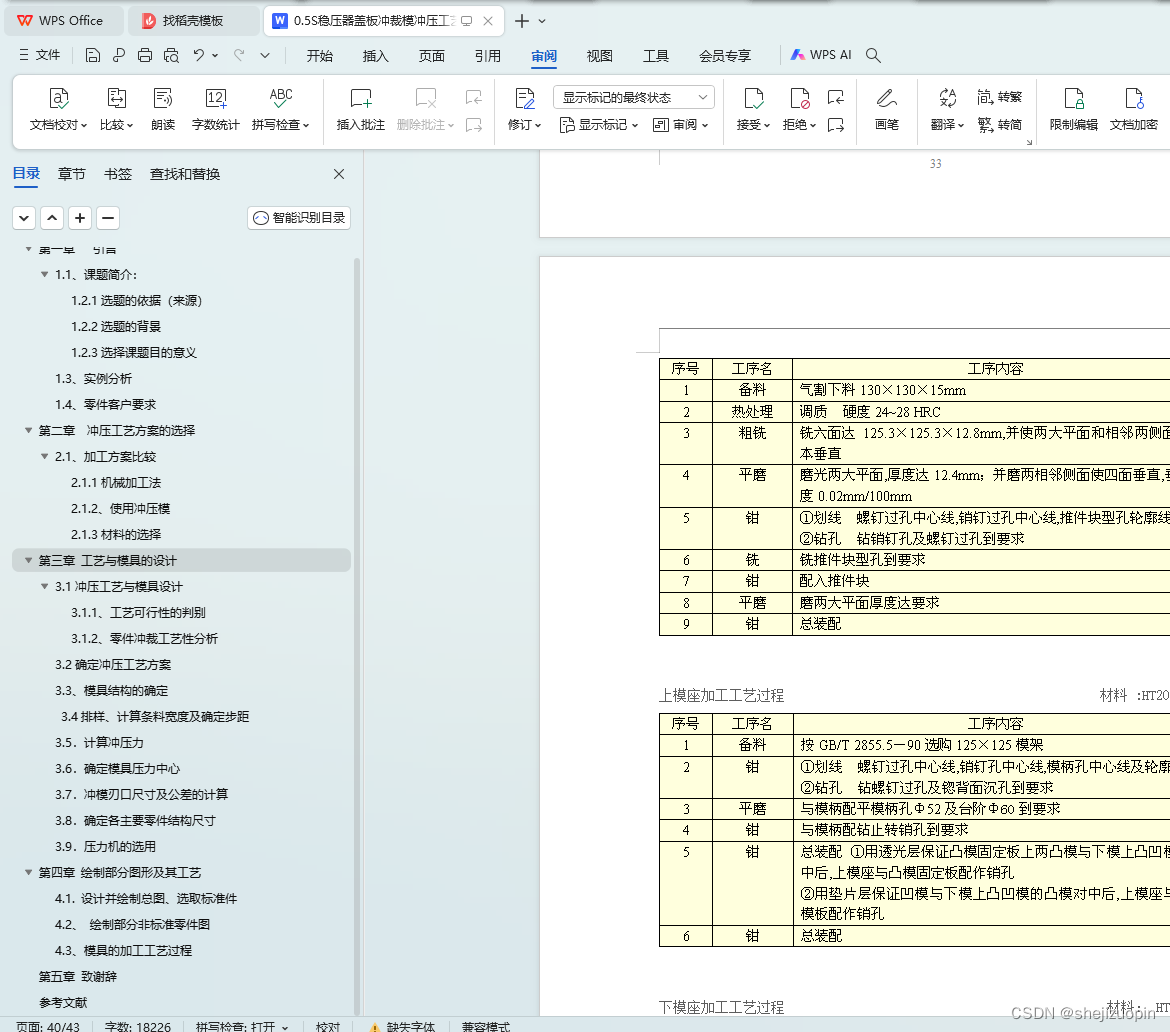Click the Print icon in quick access bar

pos(145,55)
